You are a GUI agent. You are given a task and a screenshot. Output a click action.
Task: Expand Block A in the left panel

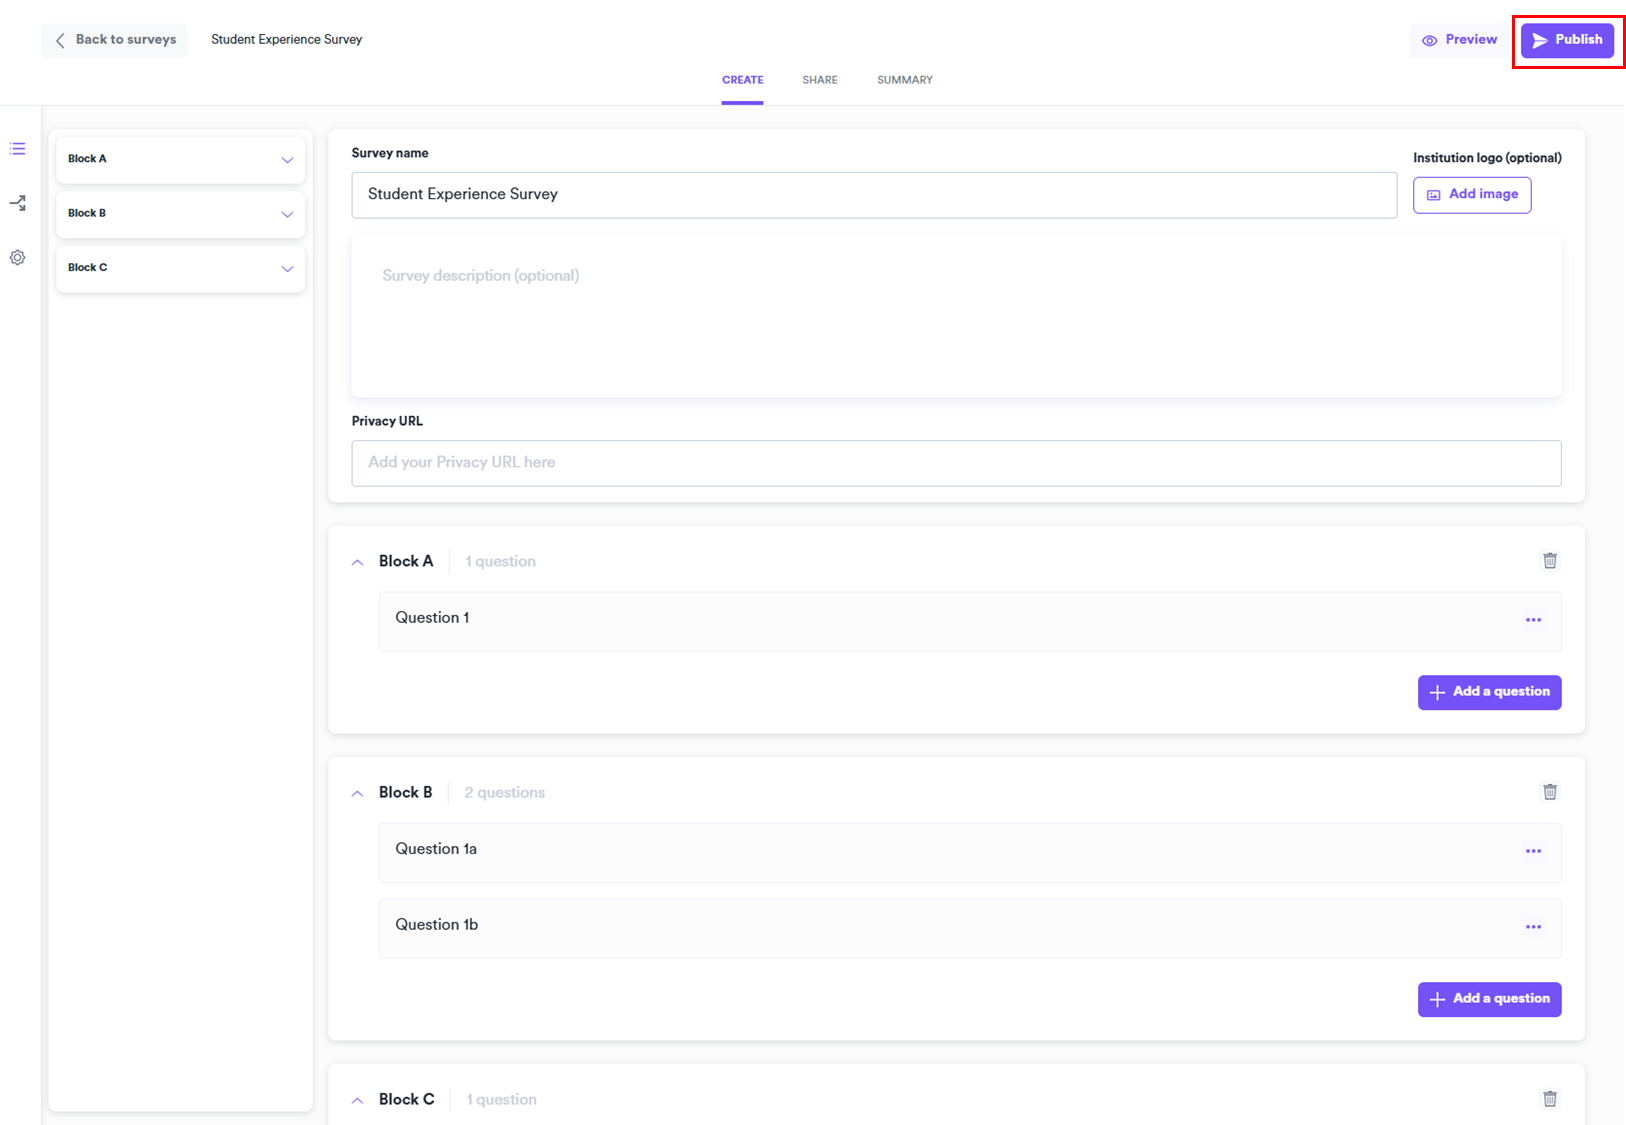coord(287,160)
